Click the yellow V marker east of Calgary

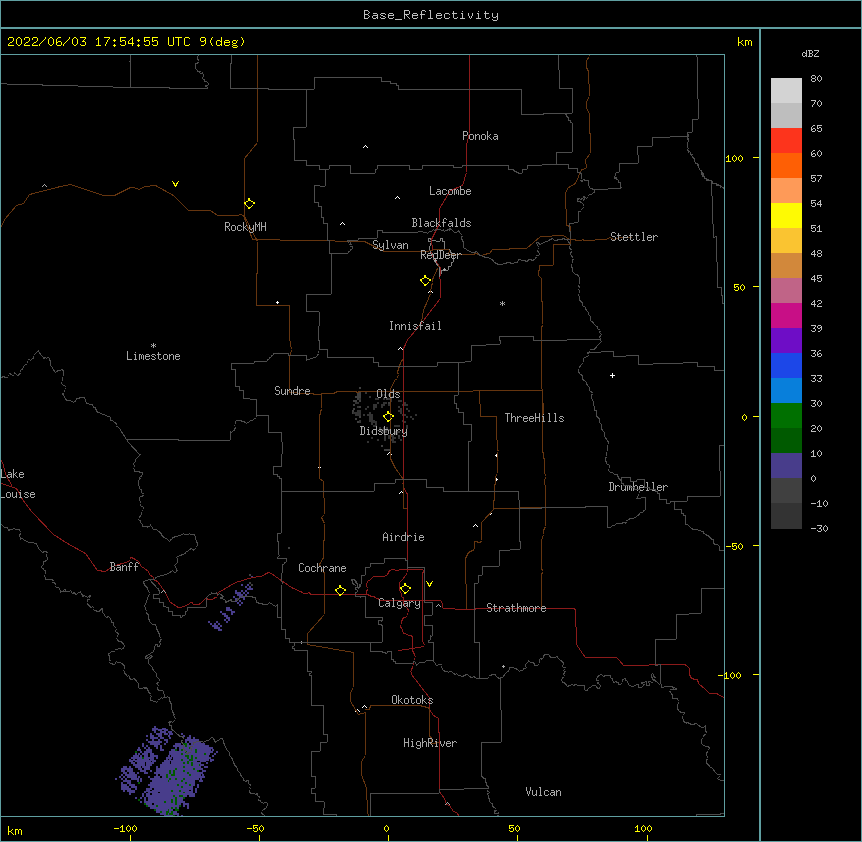tap(429, 584)
